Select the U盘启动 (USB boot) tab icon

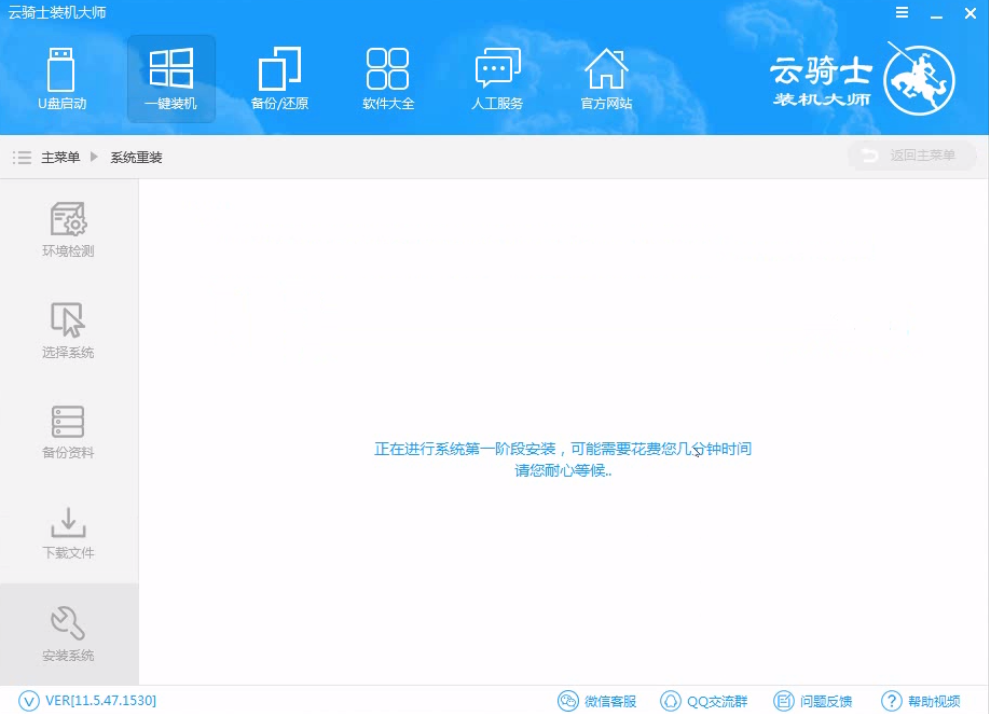coord(60,78)
